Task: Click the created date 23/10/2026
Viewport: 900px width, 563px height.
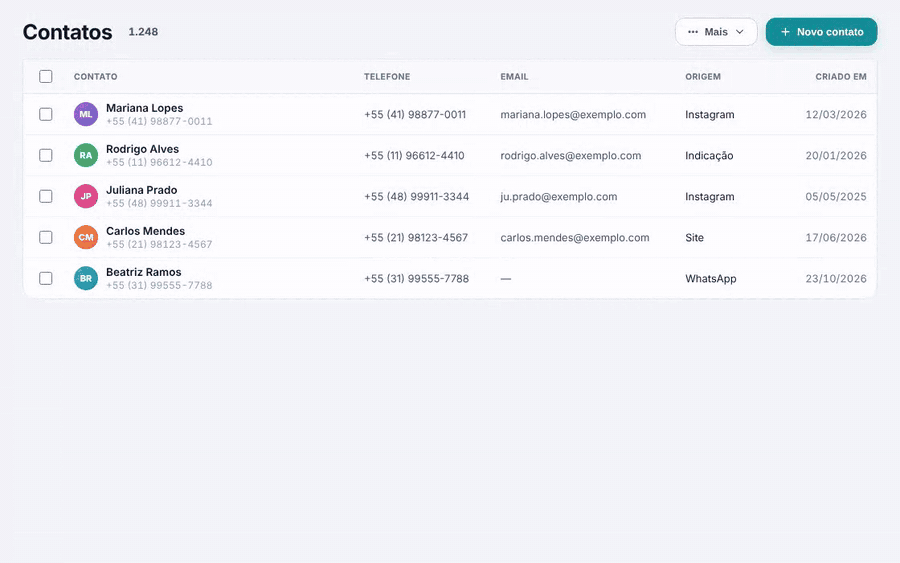Action: click(836, 279)
